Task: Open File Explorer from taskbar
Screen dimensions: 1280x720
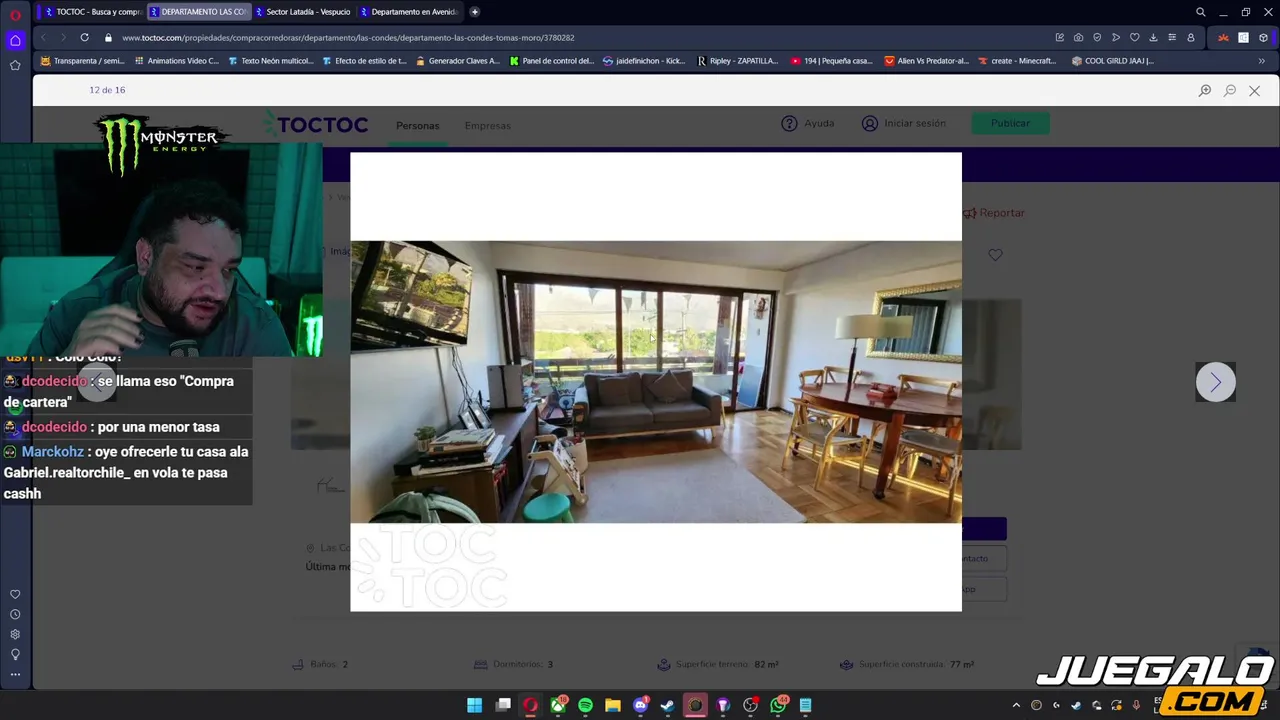Action: tap(612, 705)
